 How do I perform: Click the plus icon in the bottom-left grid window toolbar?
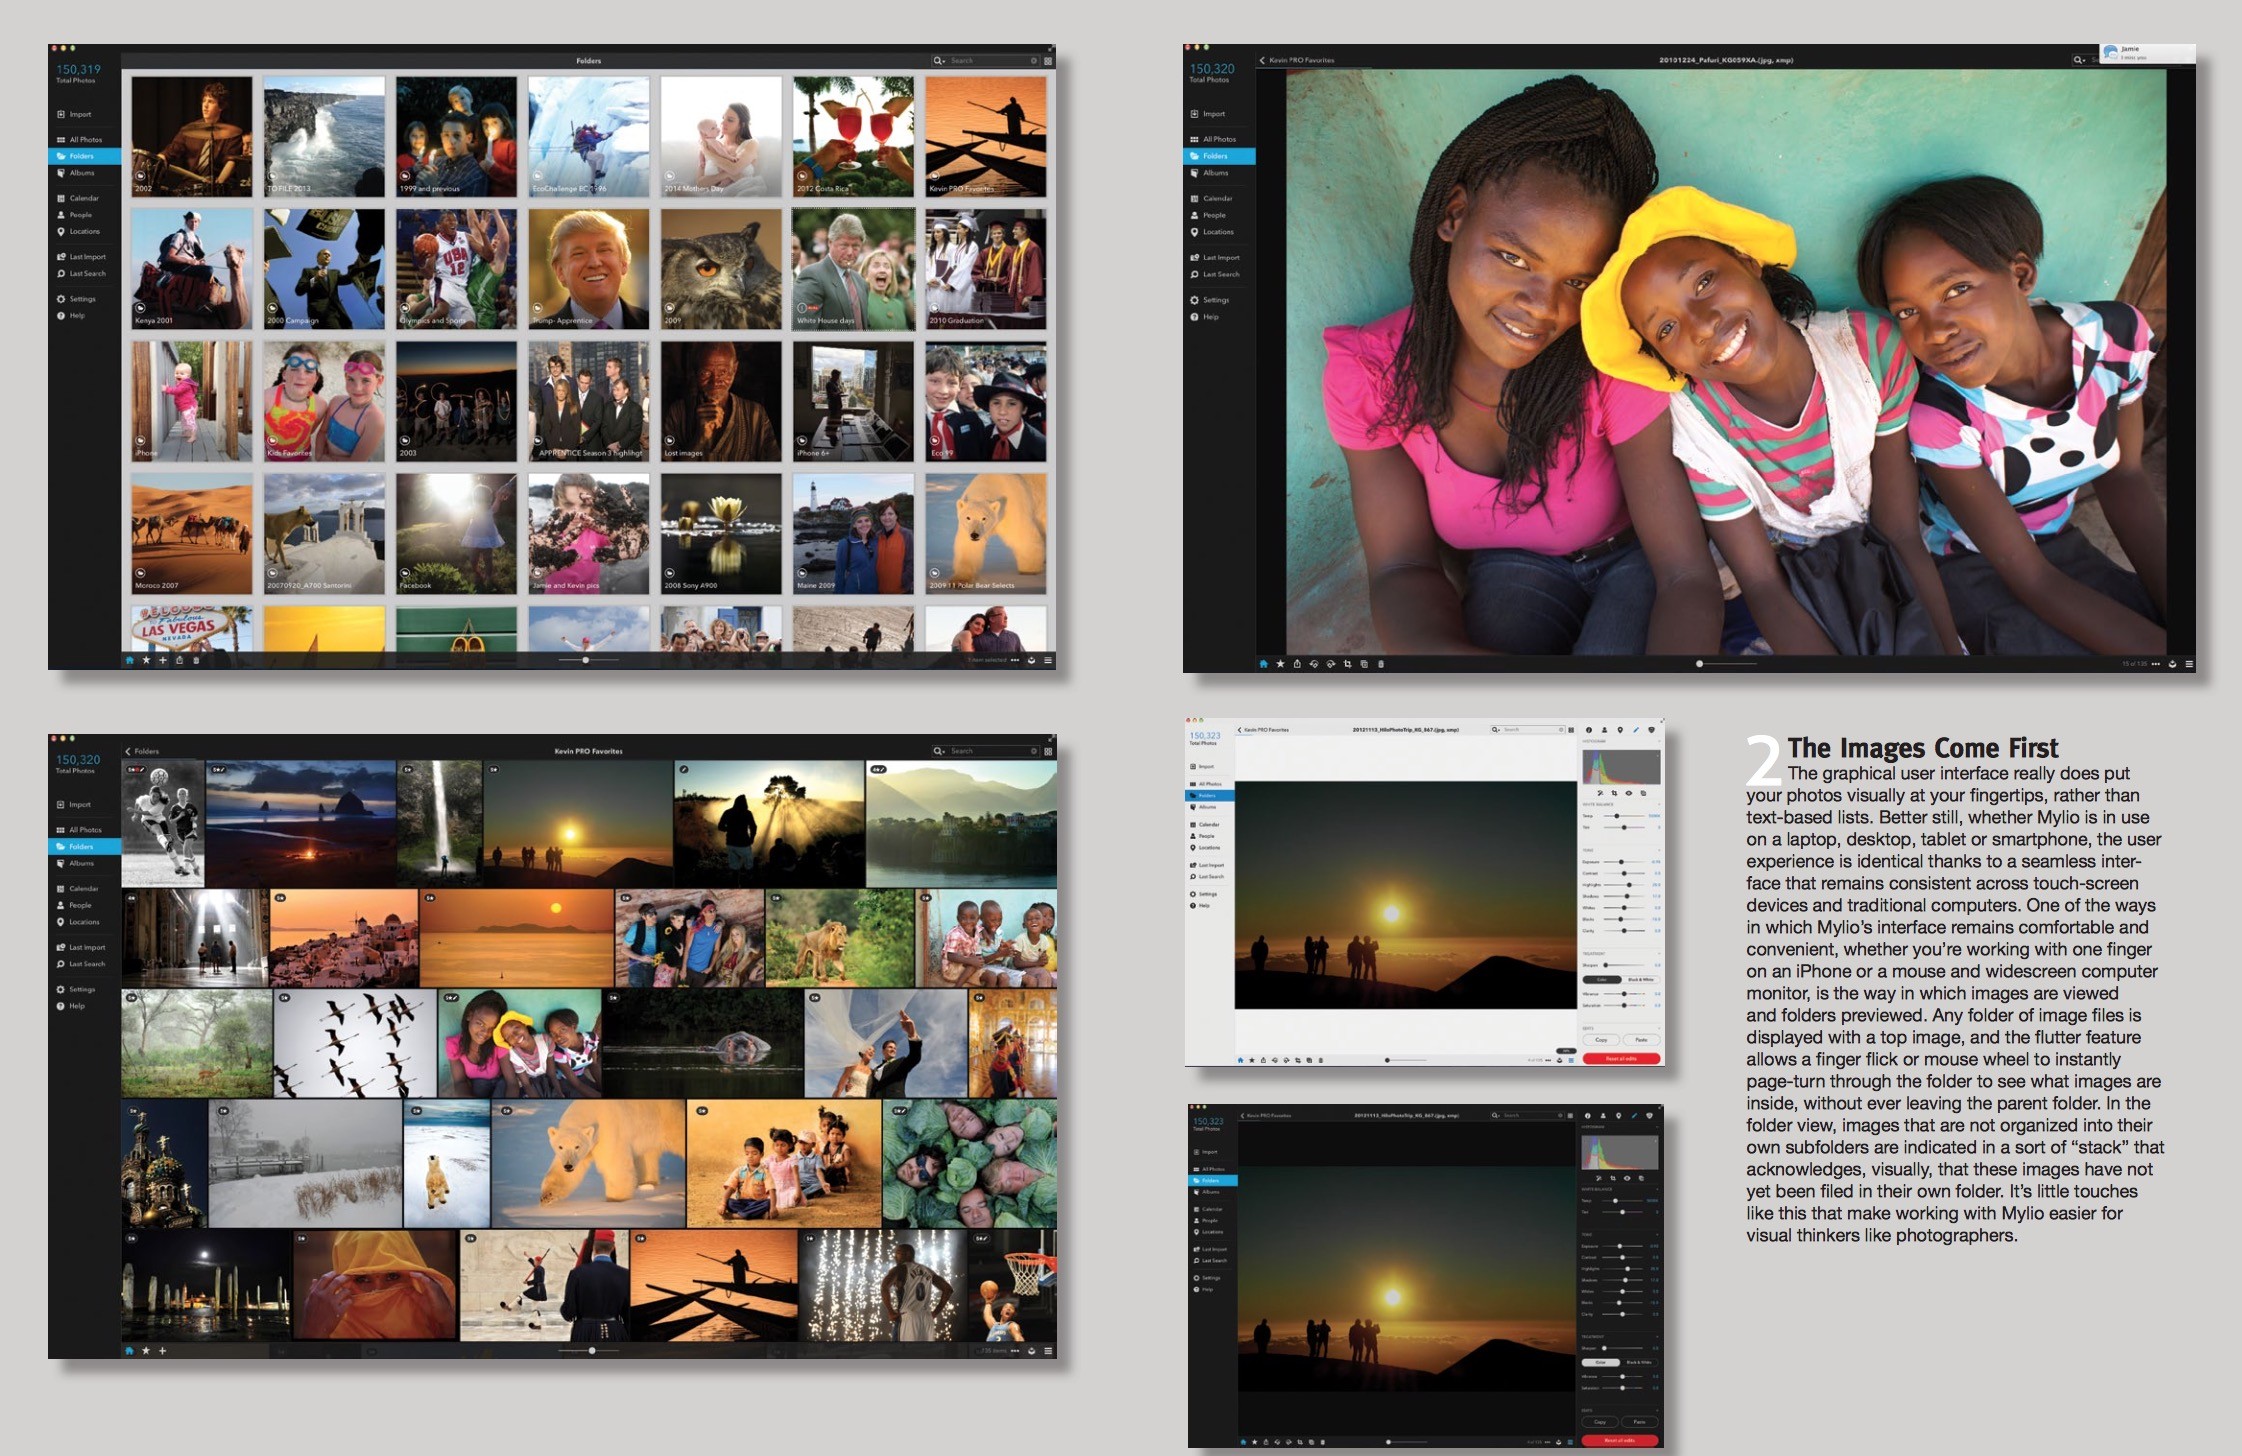(x=163, y=1350)
